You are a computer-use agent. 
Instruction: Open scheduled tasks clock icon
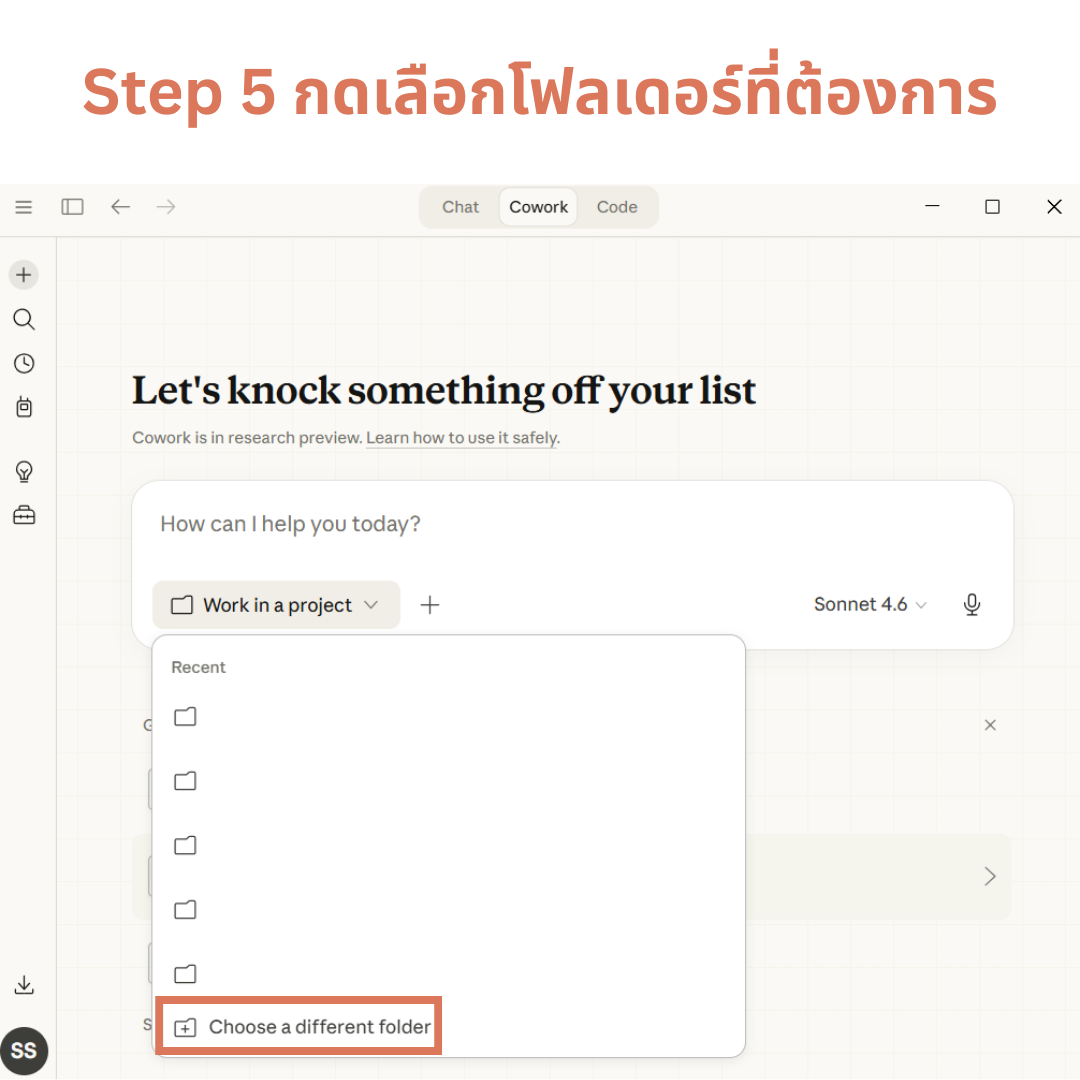(24, 364)
